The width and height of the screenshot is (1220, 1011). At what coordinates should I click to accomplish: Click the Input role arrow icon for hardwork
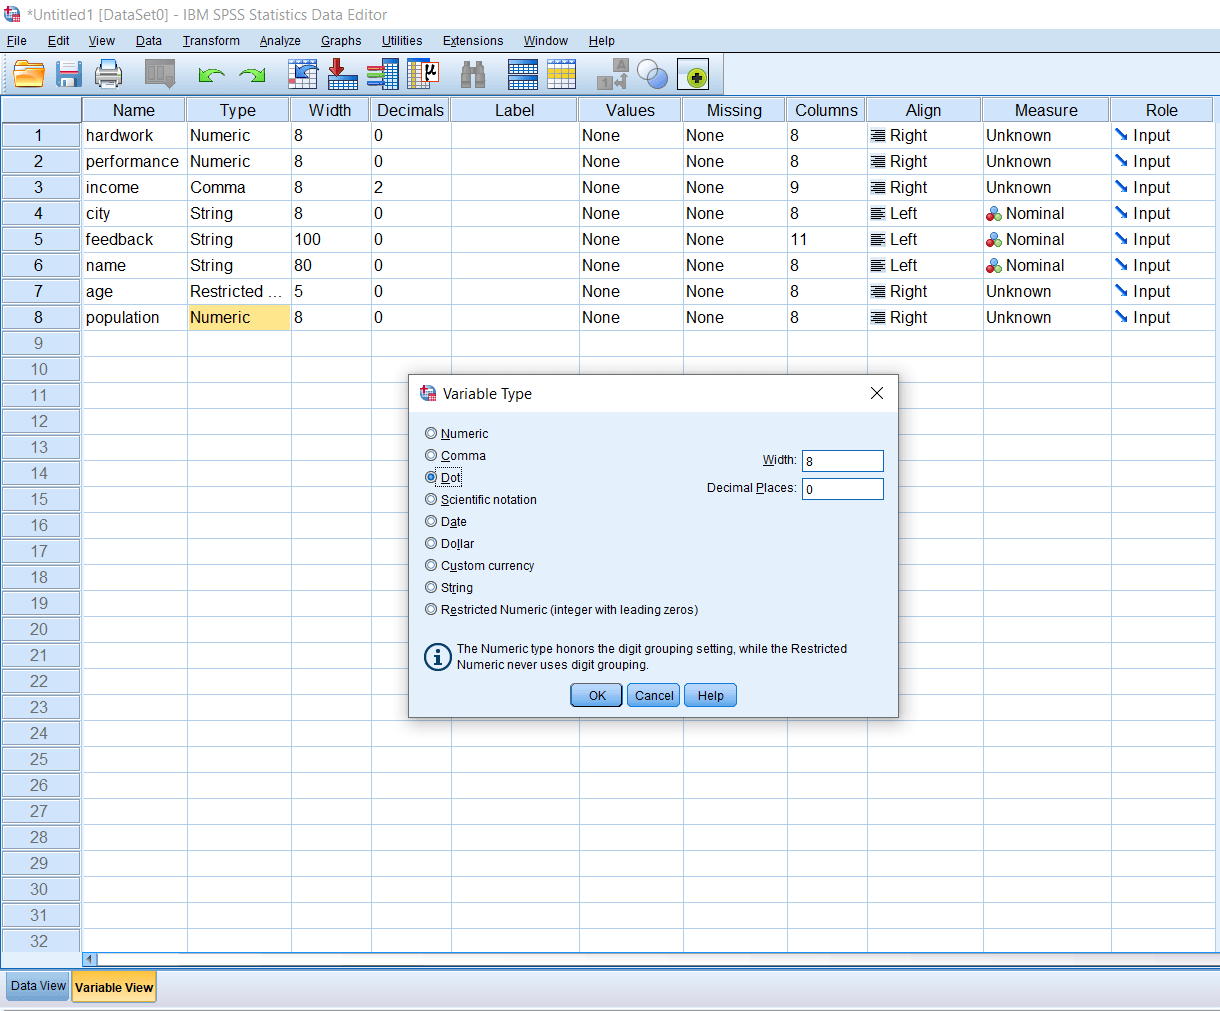(x=1121, y=135)
